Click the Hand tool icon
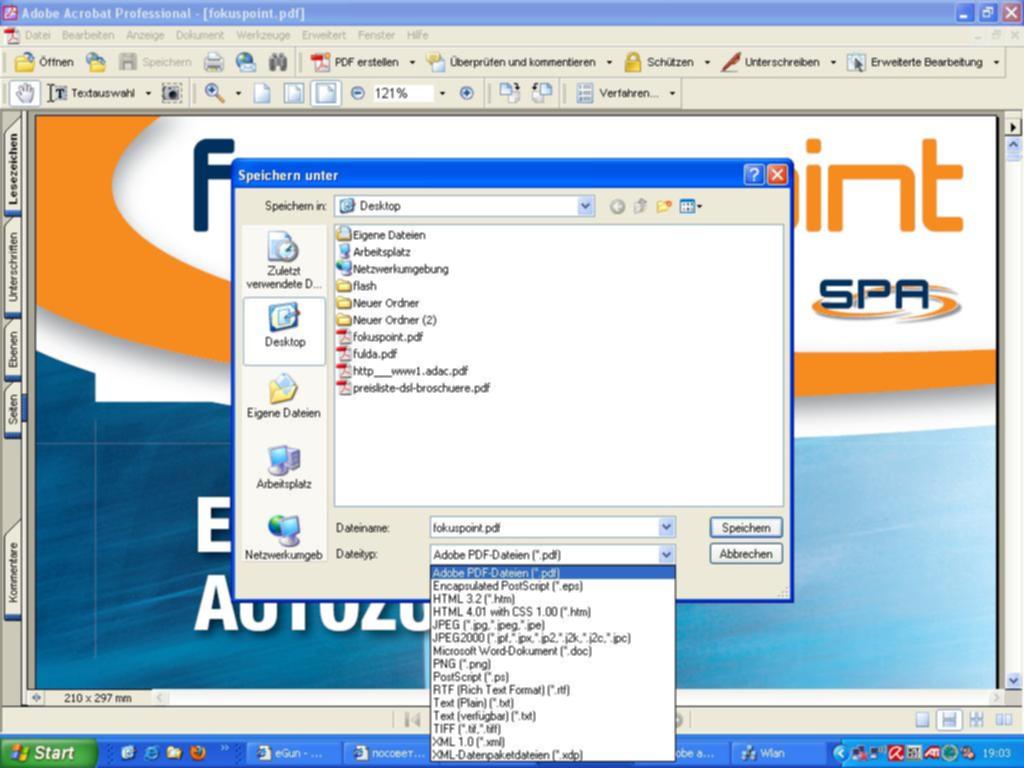The width and height of the screenshot is (1024, 768). [25, 93]
